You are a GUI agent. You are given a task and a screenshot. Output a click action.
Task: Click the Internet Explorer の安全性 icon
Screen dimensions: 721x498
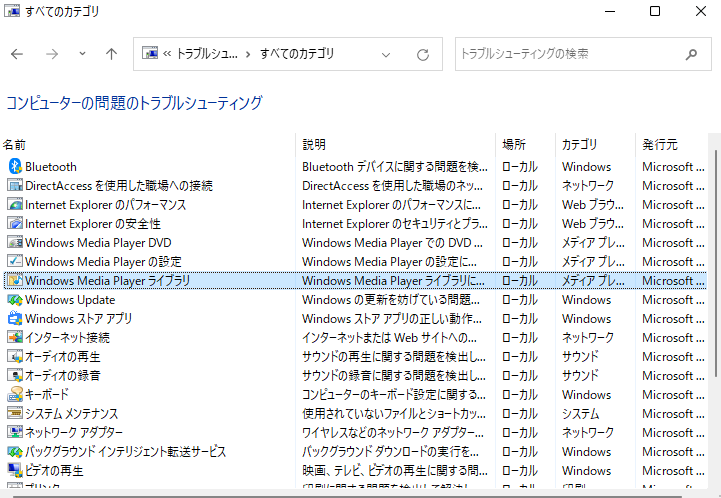(x=14, y=224)
